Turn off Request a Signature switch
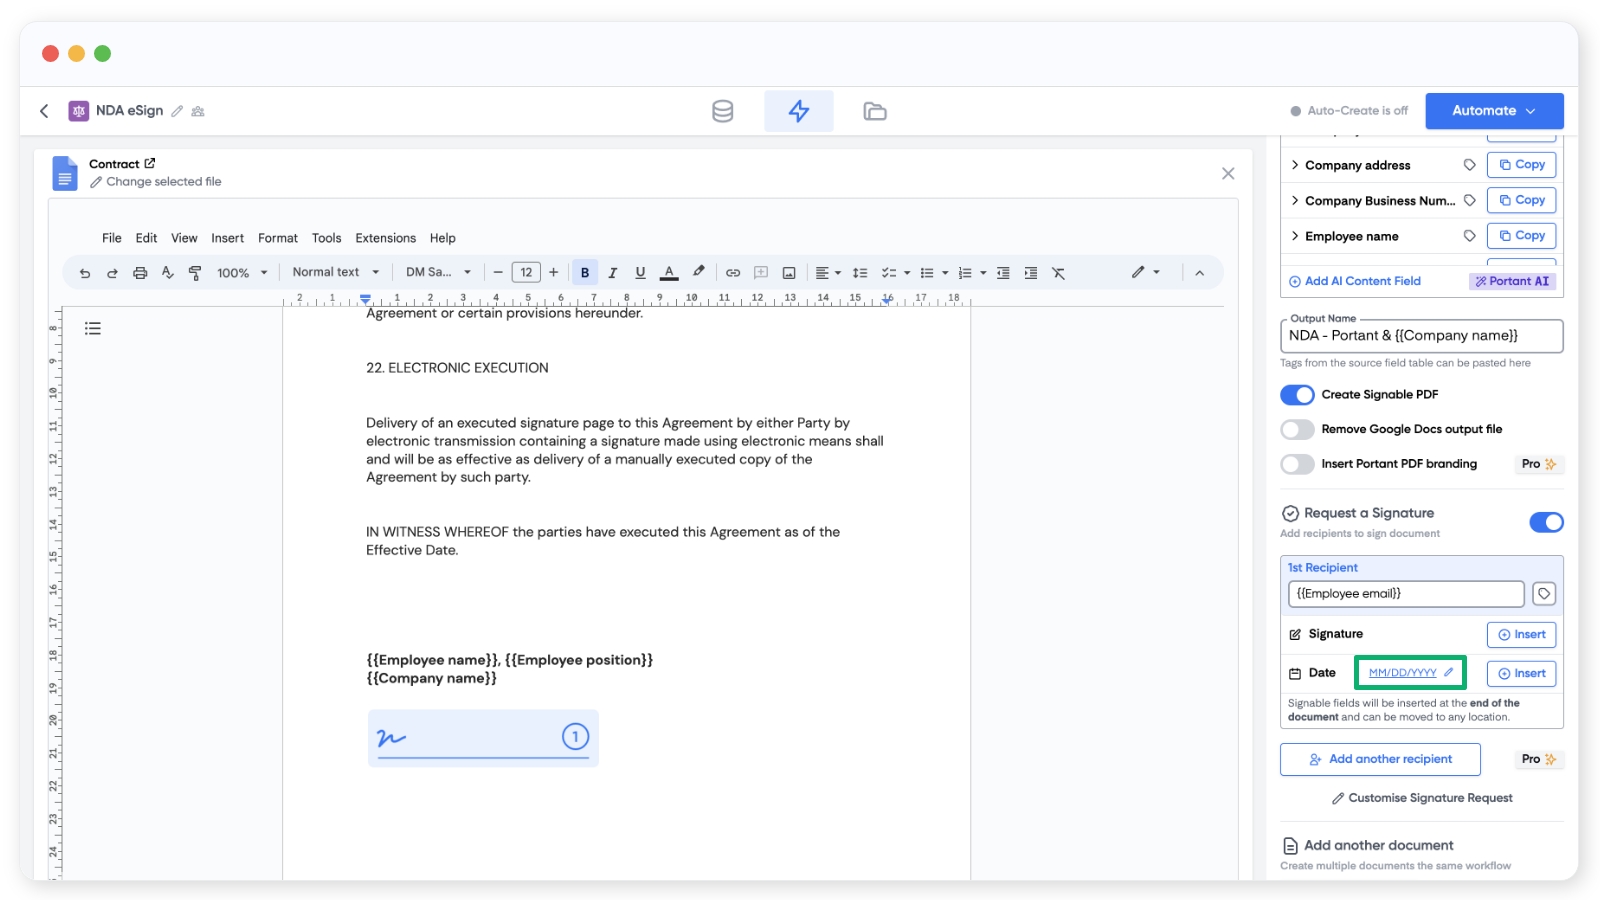Viewport: 1600px width, 900px height. [1546, 522]
